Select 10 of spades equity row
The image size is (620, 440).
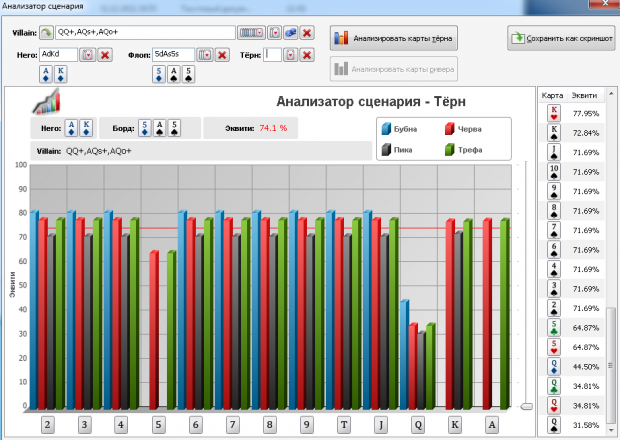572,172
